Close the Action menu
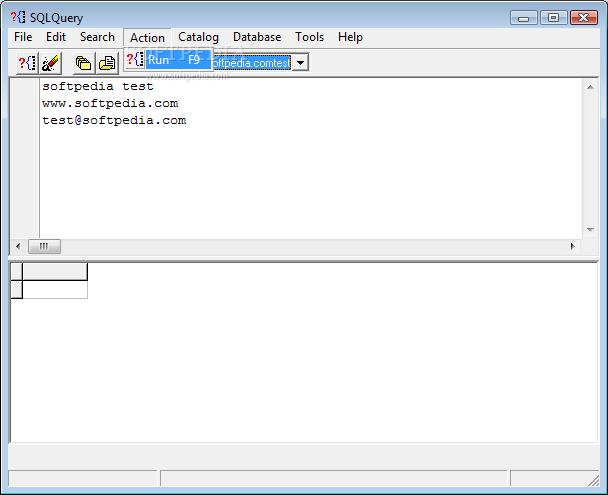 pyautogui.click(x=147, y=38)
